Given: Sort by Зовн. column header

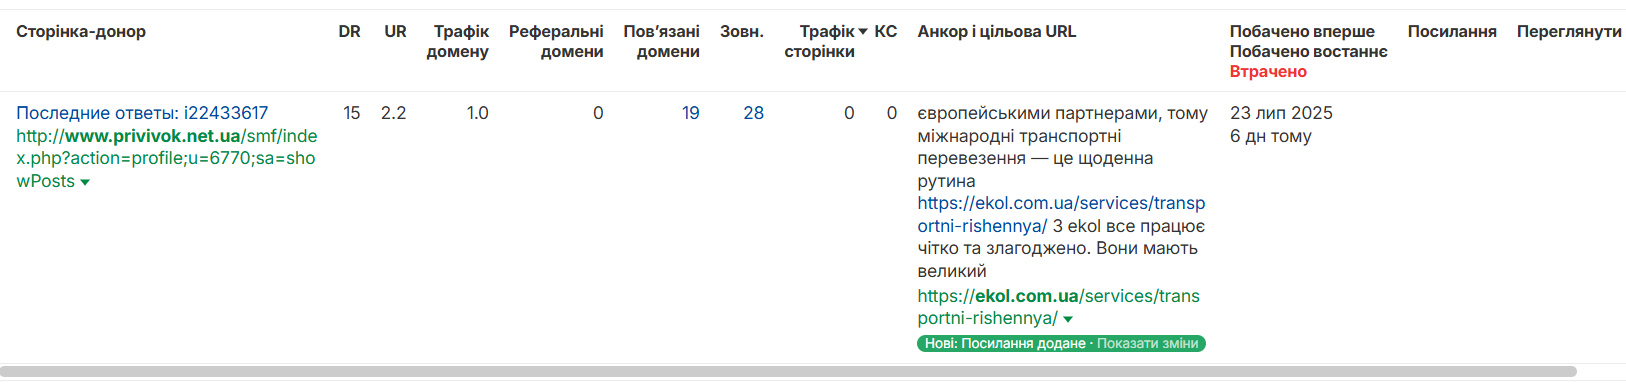Looking at the screenshot, I should 742,32.
